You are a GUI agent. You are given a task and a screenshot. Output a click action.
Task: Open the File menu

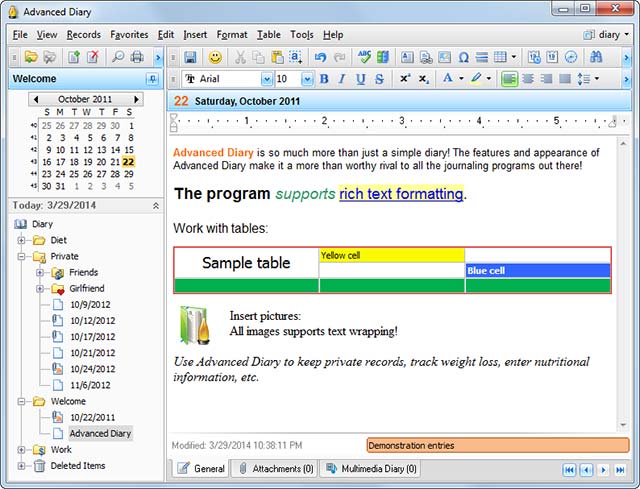[20, 35]
